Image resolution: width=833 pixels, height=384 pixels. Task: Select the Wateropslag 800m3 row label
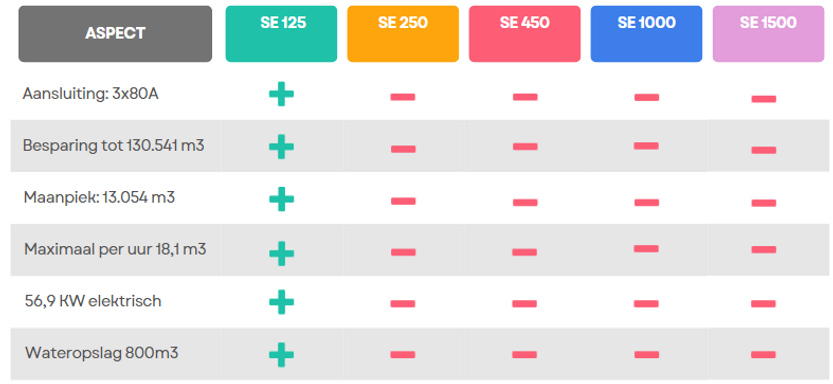tap(101, 353)
